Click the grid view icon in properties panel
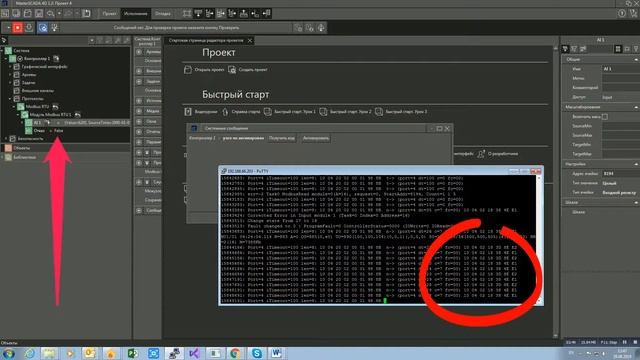640x360 pixels. [x=618, y=49]
